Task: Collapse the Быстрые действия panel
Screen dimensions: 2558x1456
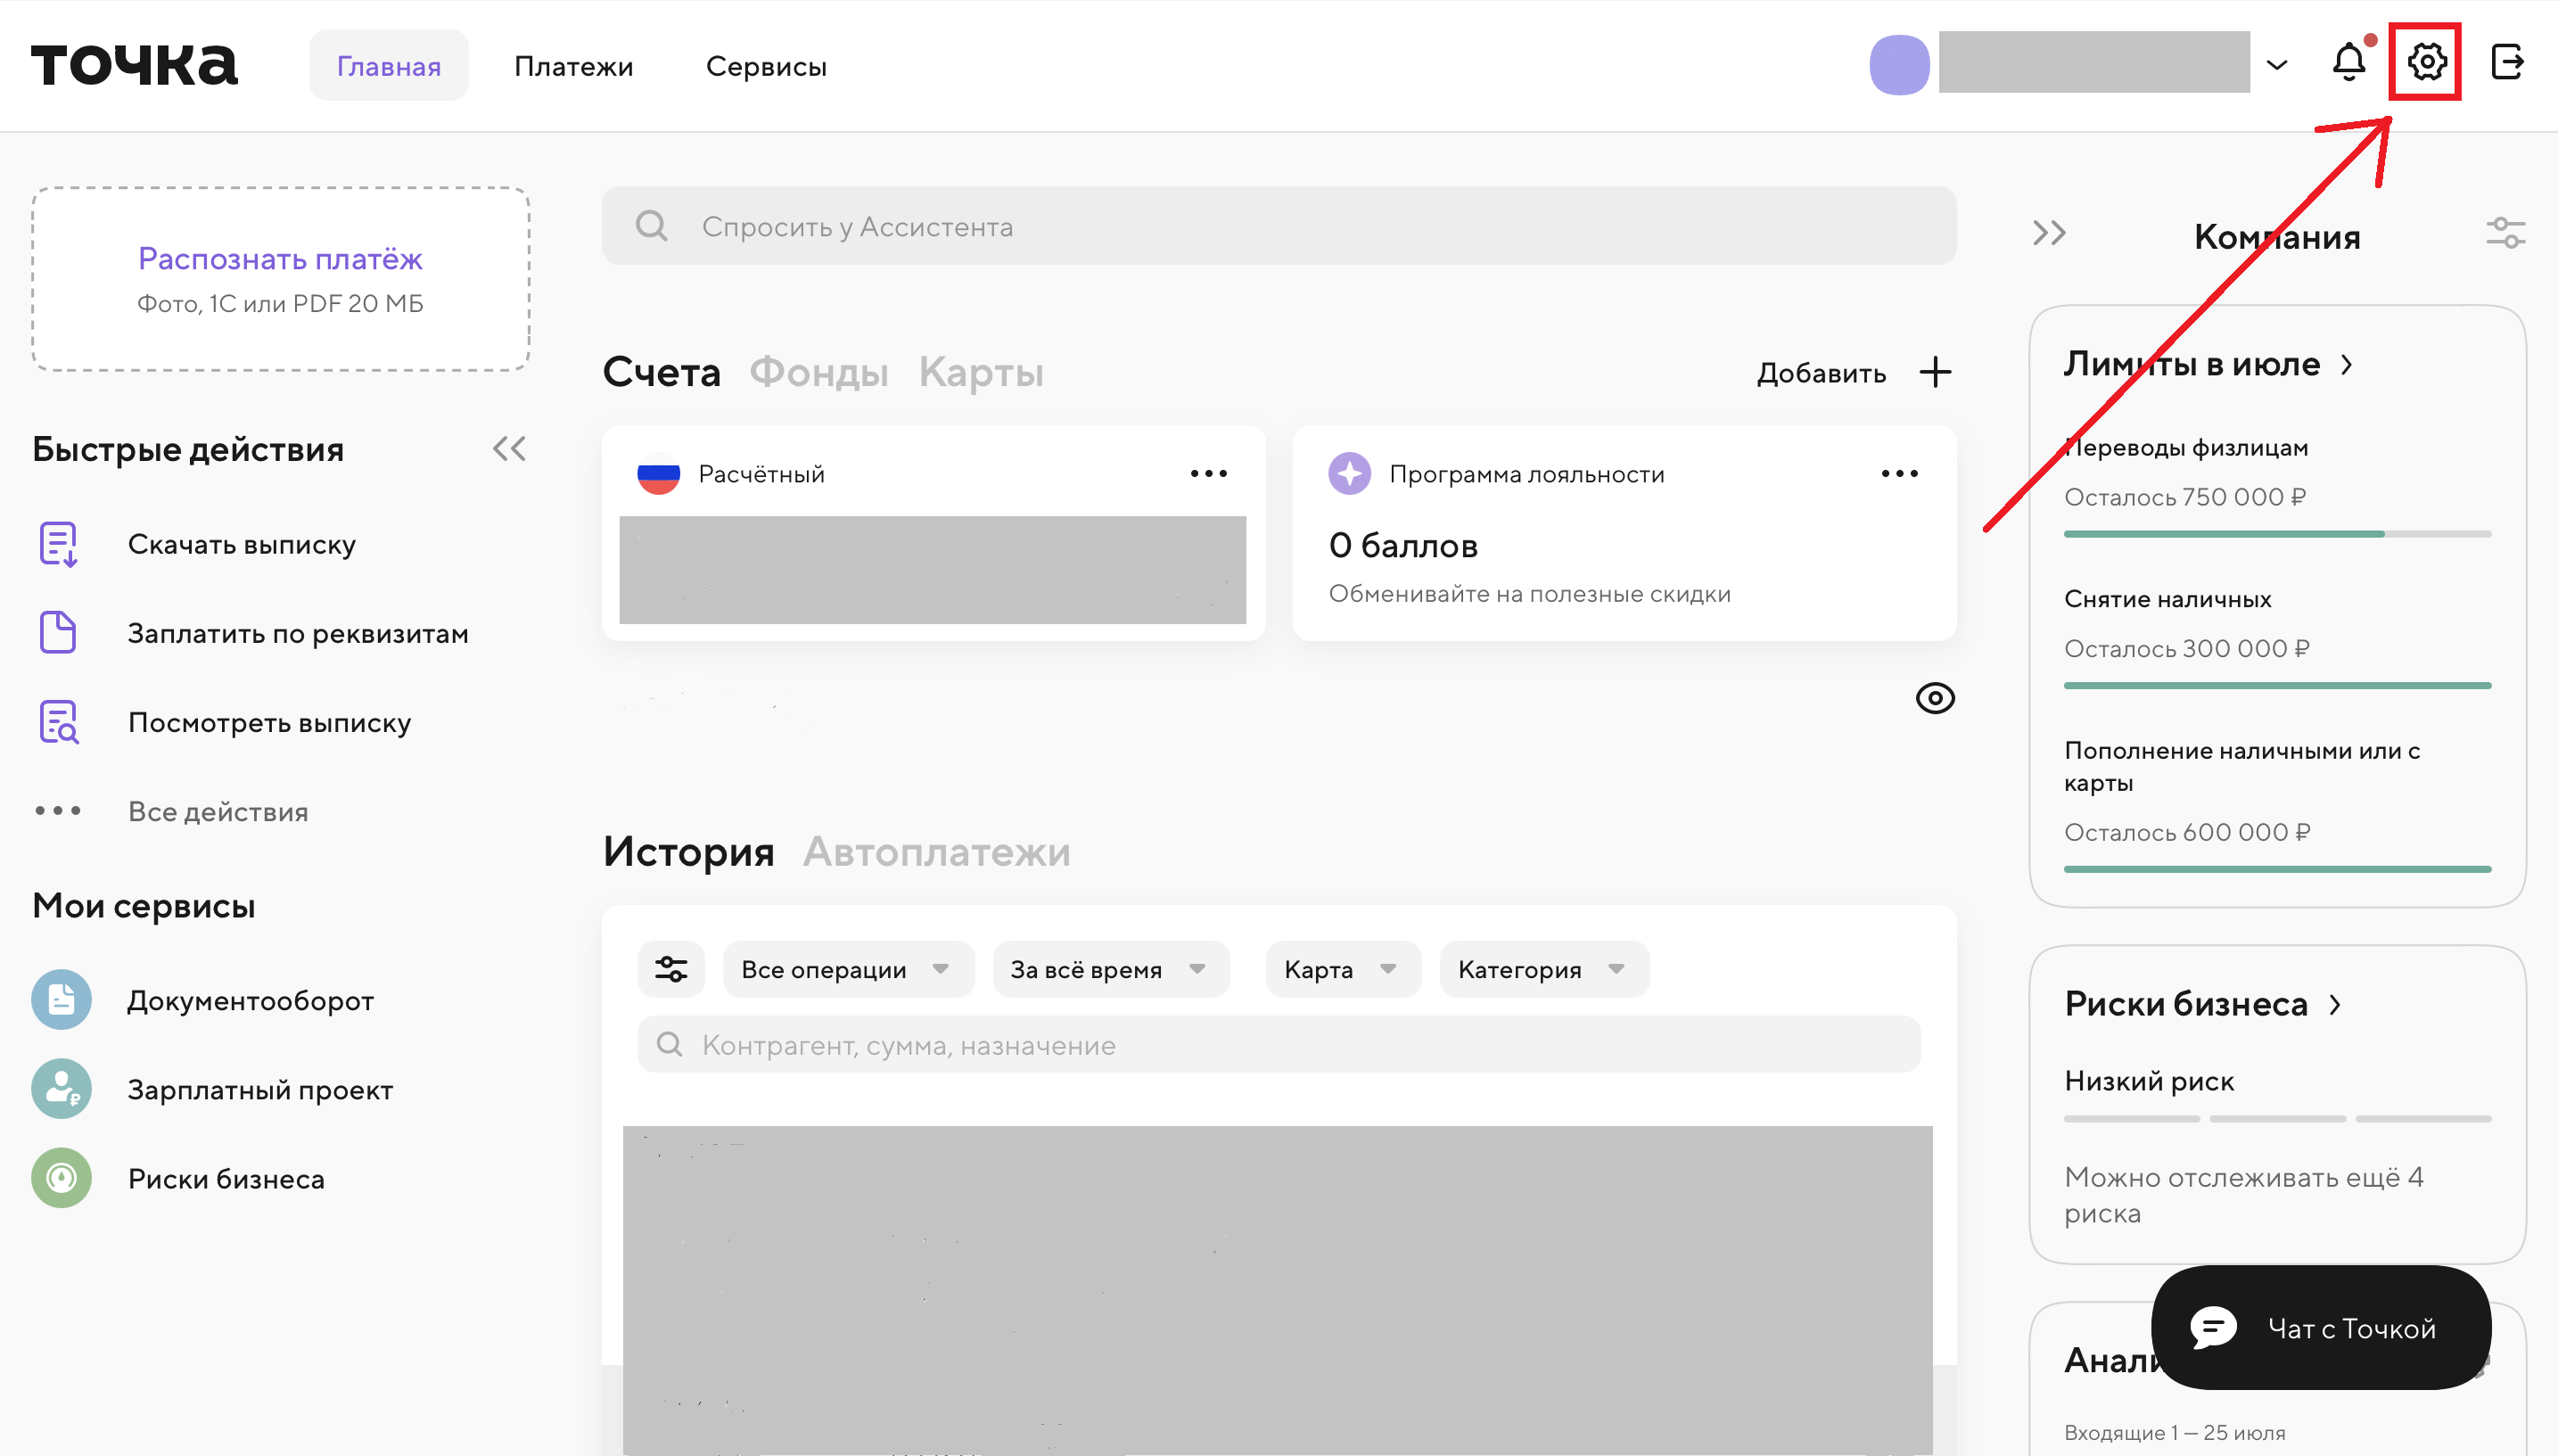Action: tap(509, 448)
